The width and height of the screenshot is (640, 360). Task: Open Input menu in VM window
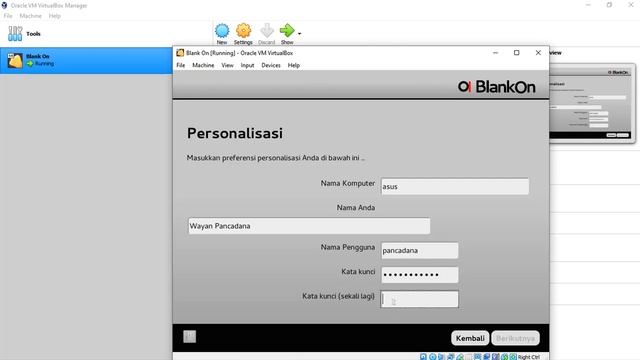tap(247, 65)
